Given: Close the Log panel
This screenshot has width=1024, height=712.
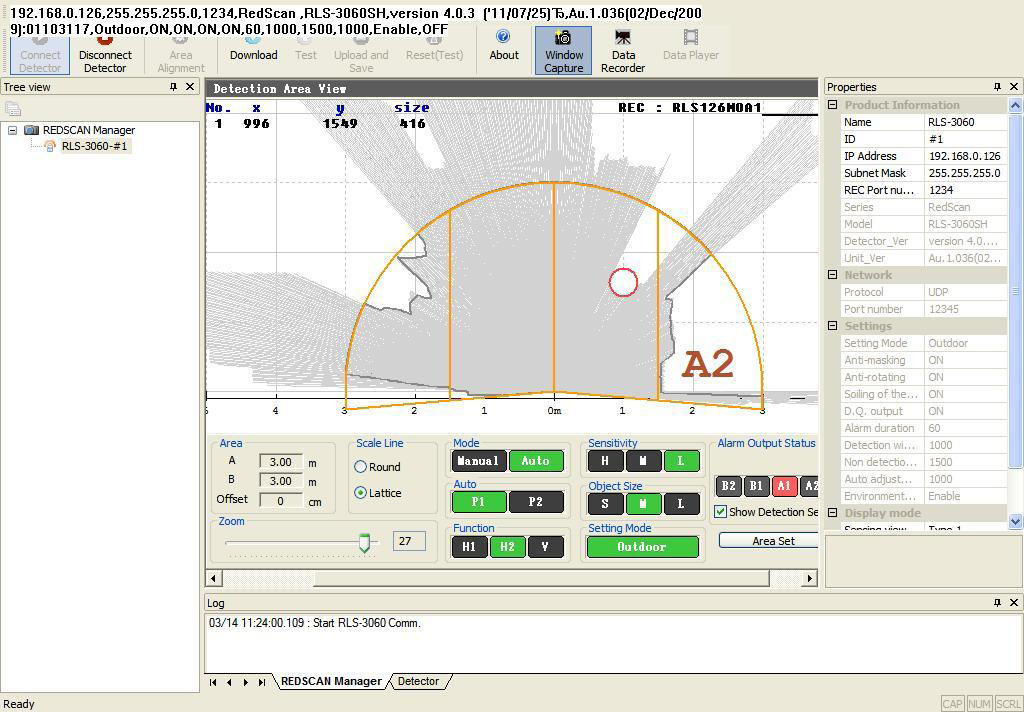Looking at the screenshot, I should point(1014,602).
